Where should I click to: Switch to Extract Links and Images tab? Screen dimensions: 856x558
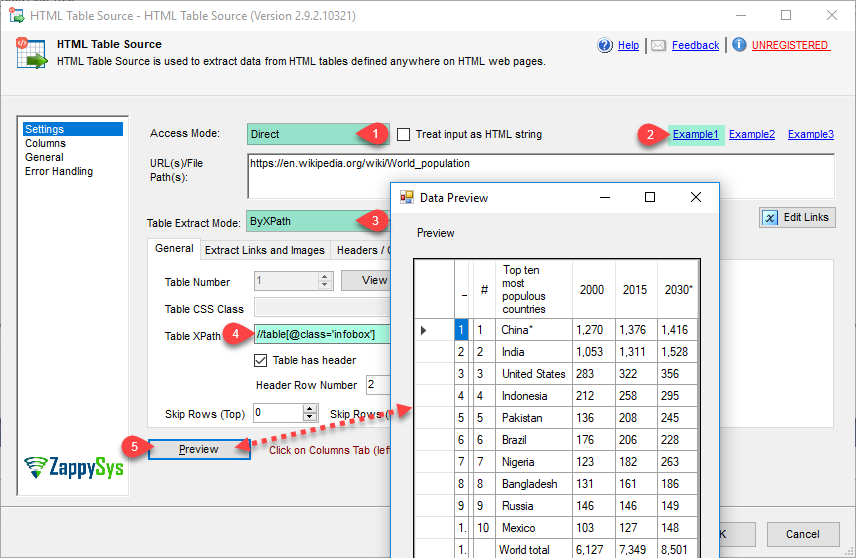265,250
